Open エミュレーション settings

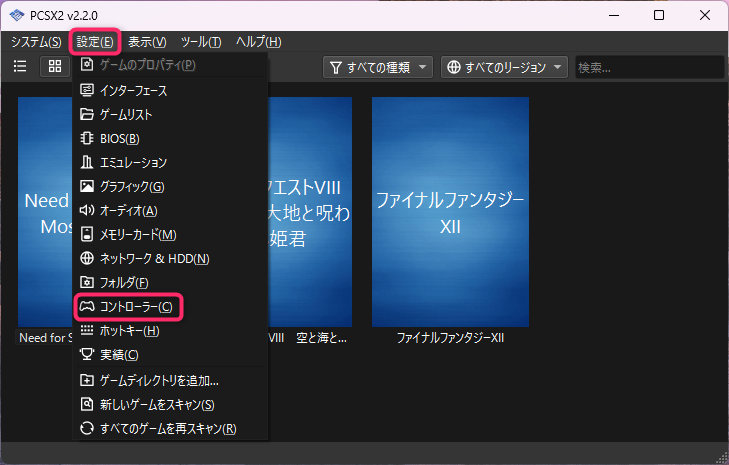point(170,162)
